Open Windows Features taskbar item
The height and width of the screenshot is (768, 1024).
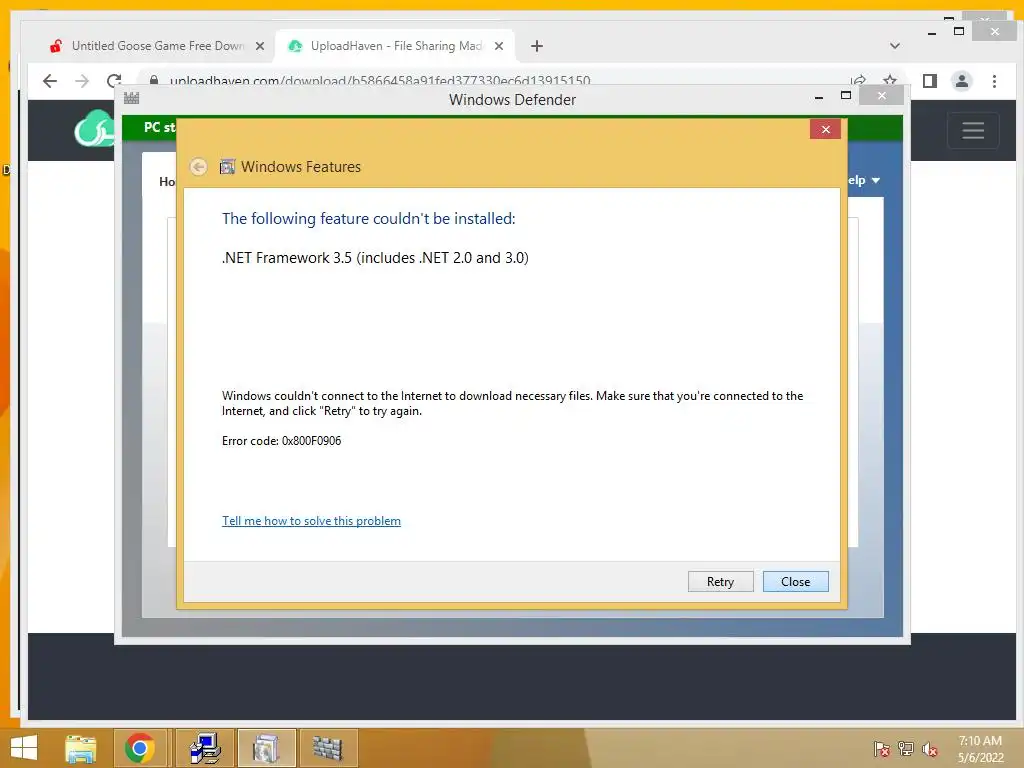[266, 748]
